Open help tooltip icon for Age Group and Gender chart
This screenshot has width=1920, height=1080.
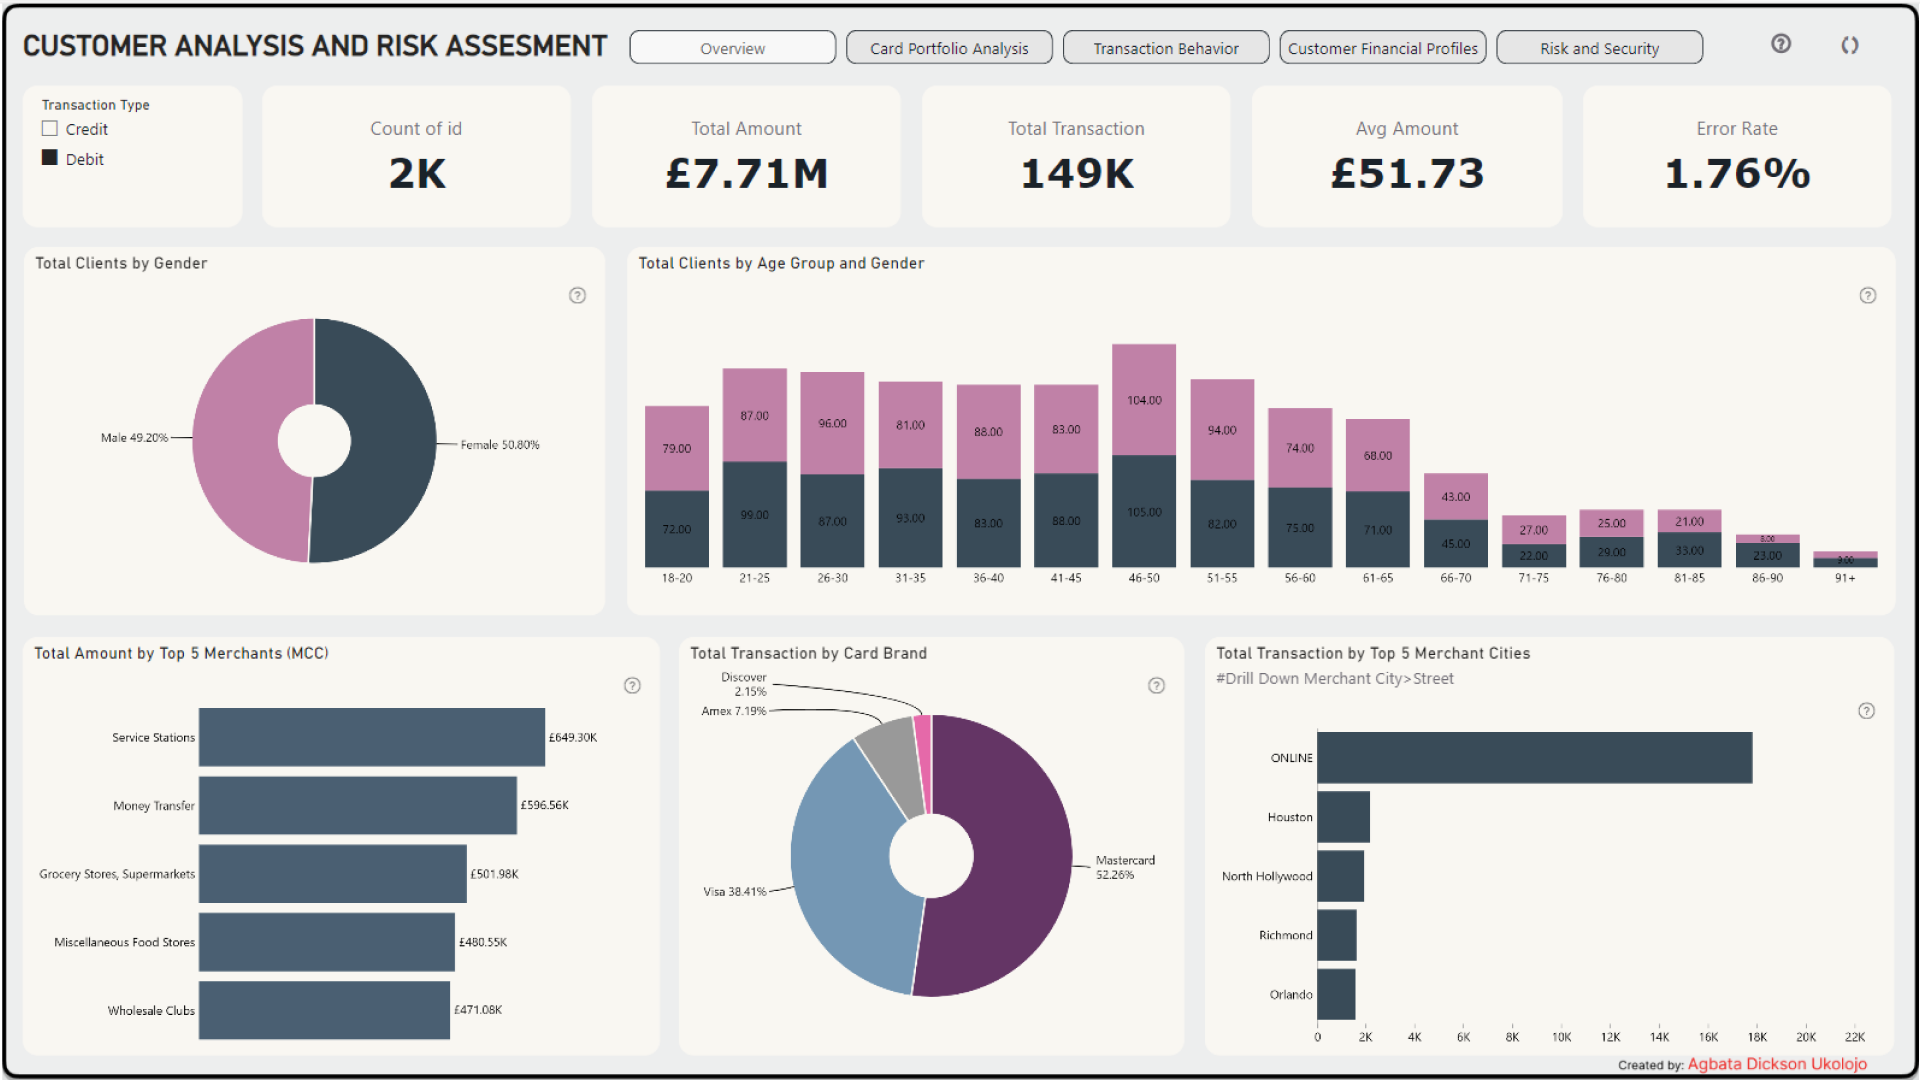(1867, 295)
